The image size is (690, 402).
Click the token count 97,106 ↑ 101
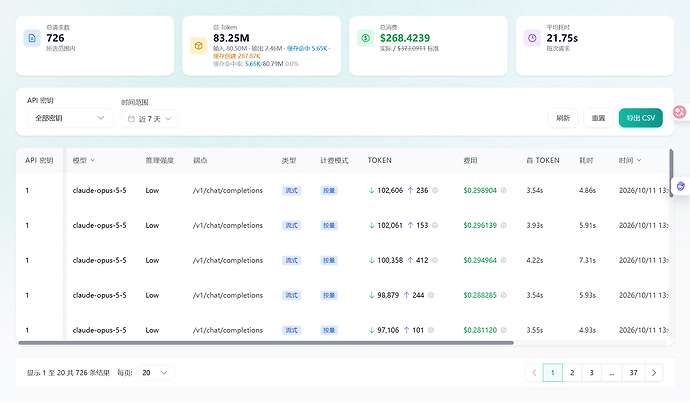(396, 330)
